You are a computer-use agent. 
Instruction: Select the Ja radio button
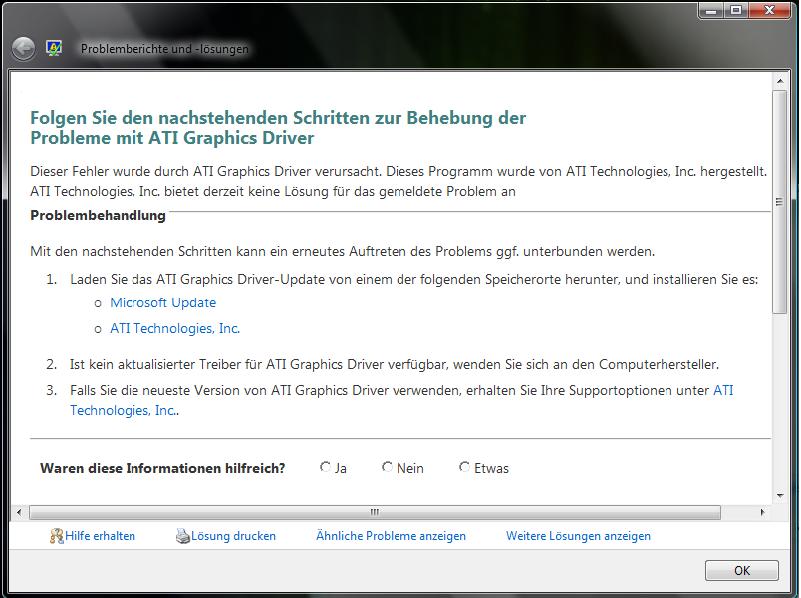325,467
